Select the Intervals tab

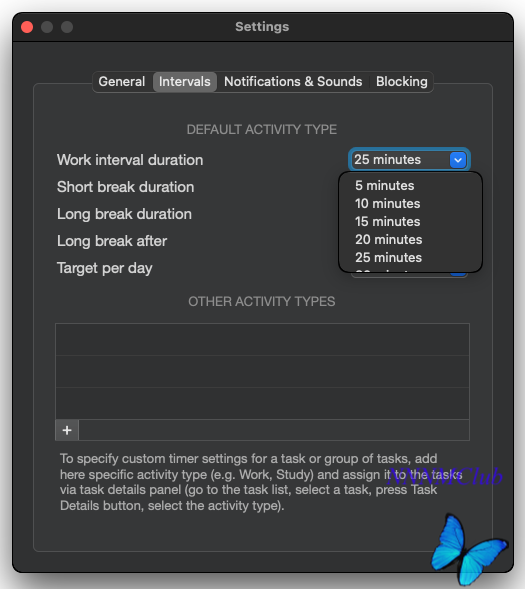[x=184, y=82]
